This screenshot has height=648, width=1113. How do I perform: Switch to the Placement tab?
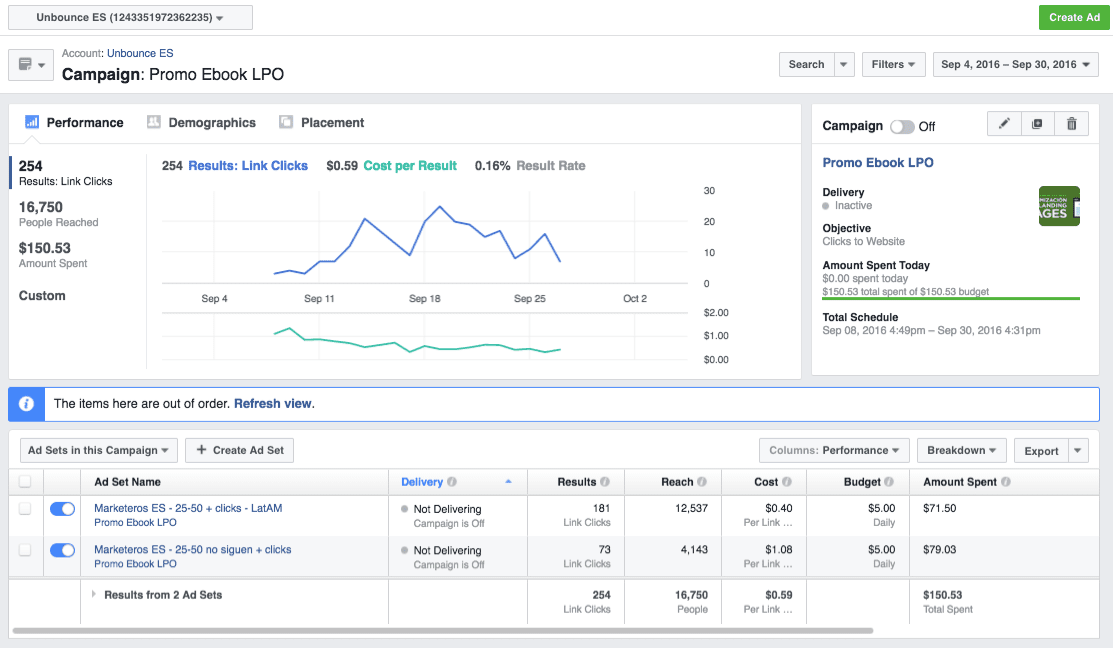pyautogui.click(x=322, y=123)
